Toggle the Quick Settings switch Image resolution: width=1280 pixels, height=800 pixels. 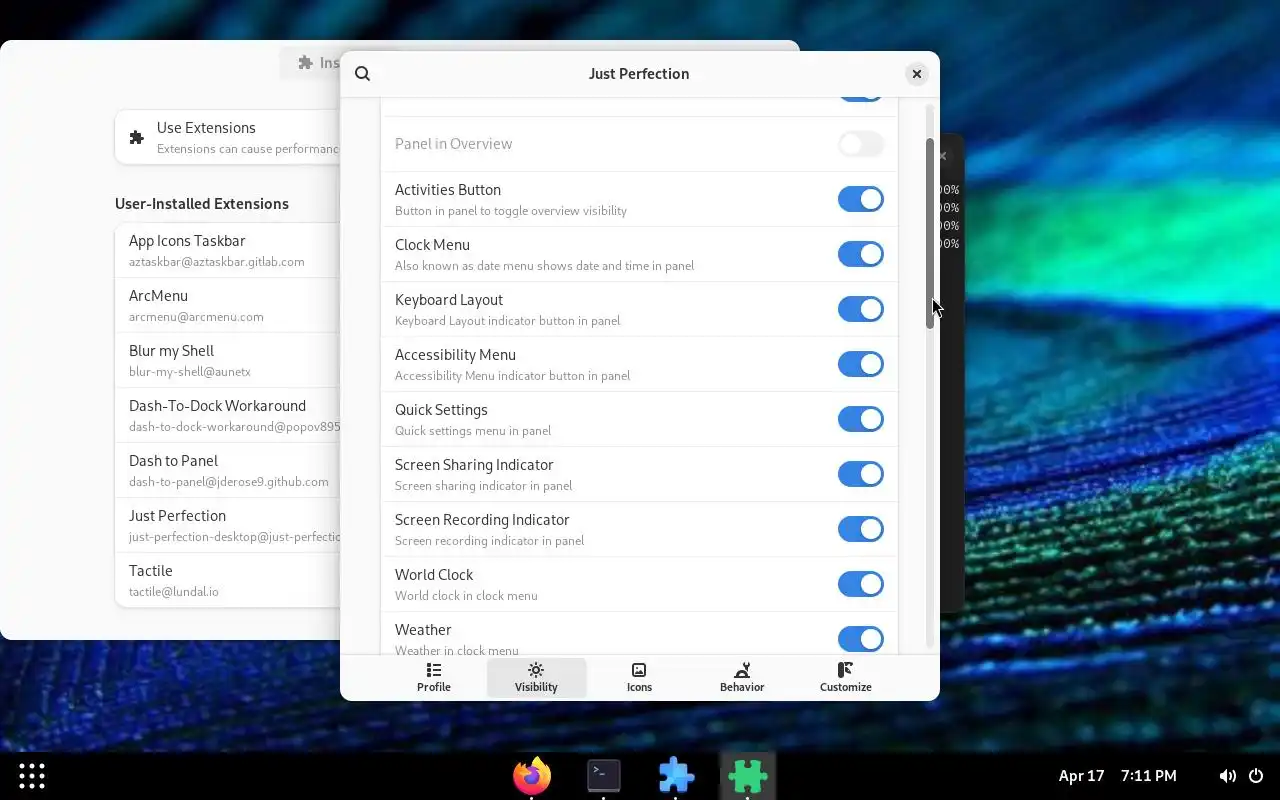(x=861, y=419)
